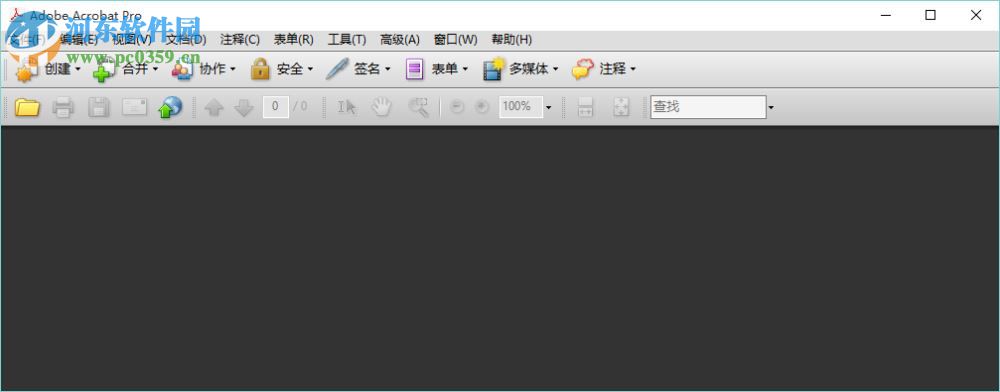Open the Multimedia (多媒体) menu
The height and width of the screenshot is (392, 1000).
[520, 69]
